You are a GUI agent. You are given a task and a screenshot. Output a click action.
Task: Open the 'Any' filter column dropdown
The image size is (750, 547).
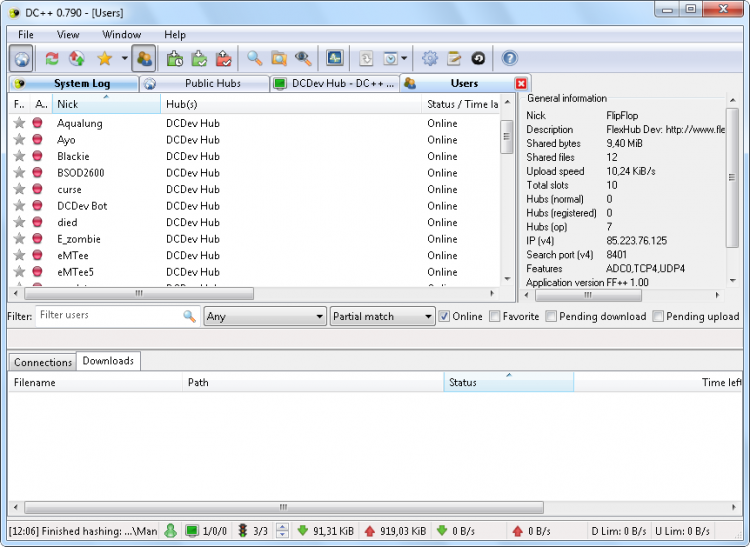[265, 316]
